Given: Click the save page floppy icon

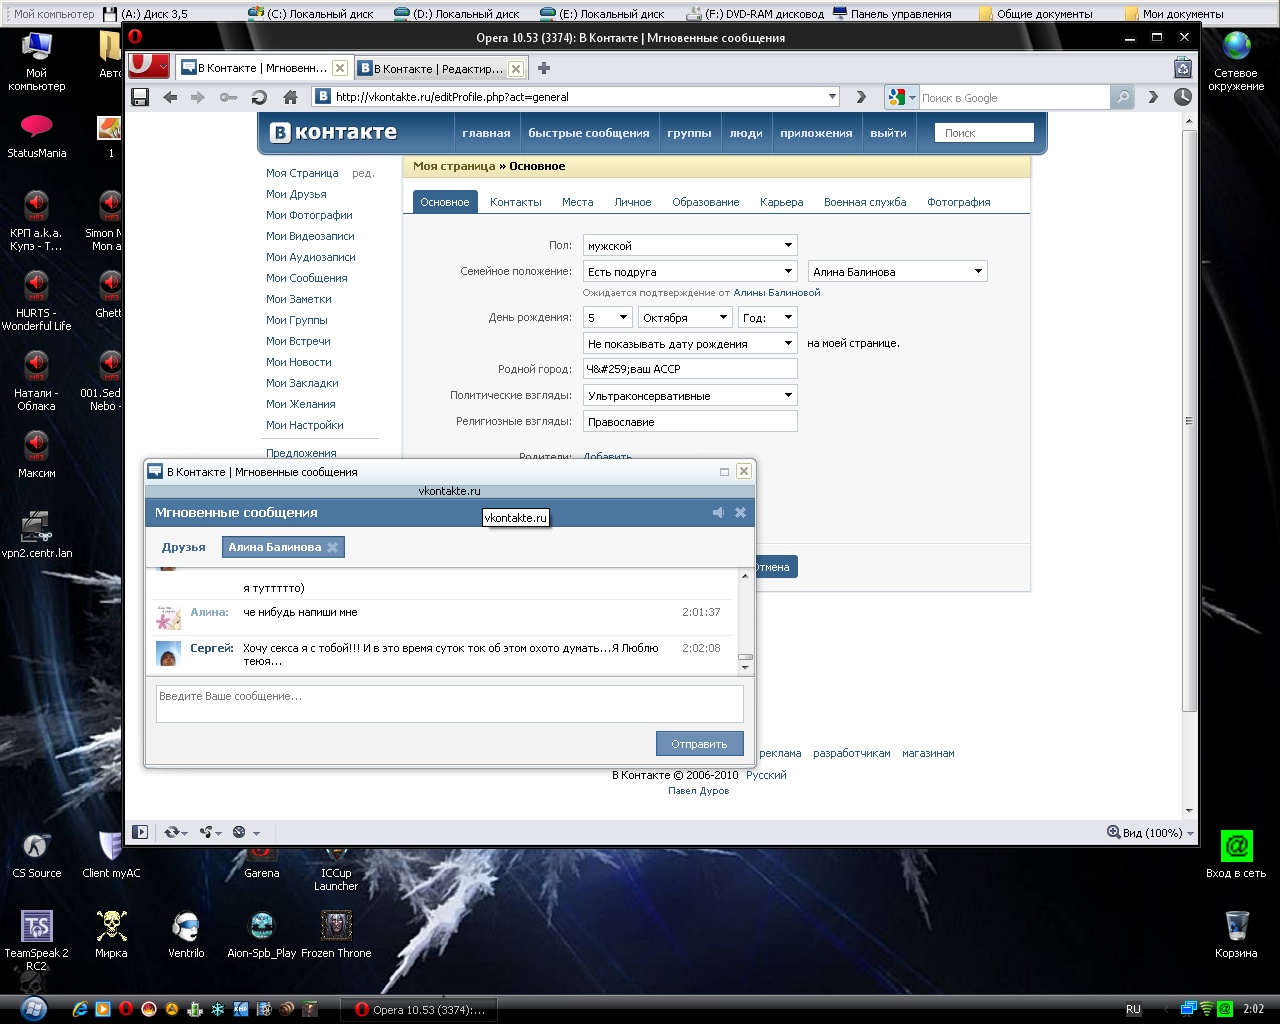Looking at the screenshot, I should (x=140, y=97).
